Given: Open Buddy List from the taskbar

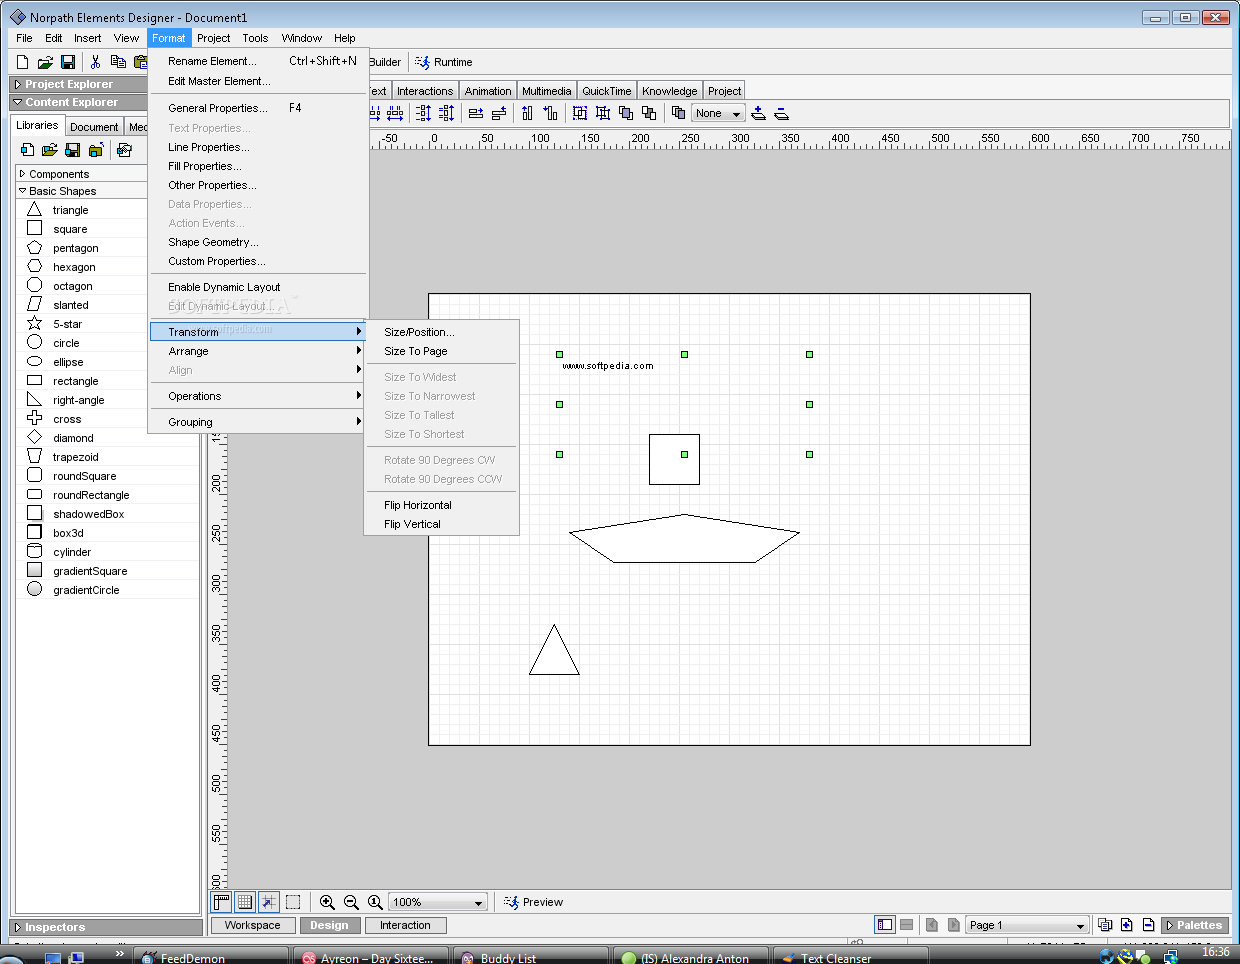Looking at the screenshot, I should coord(530,957).
